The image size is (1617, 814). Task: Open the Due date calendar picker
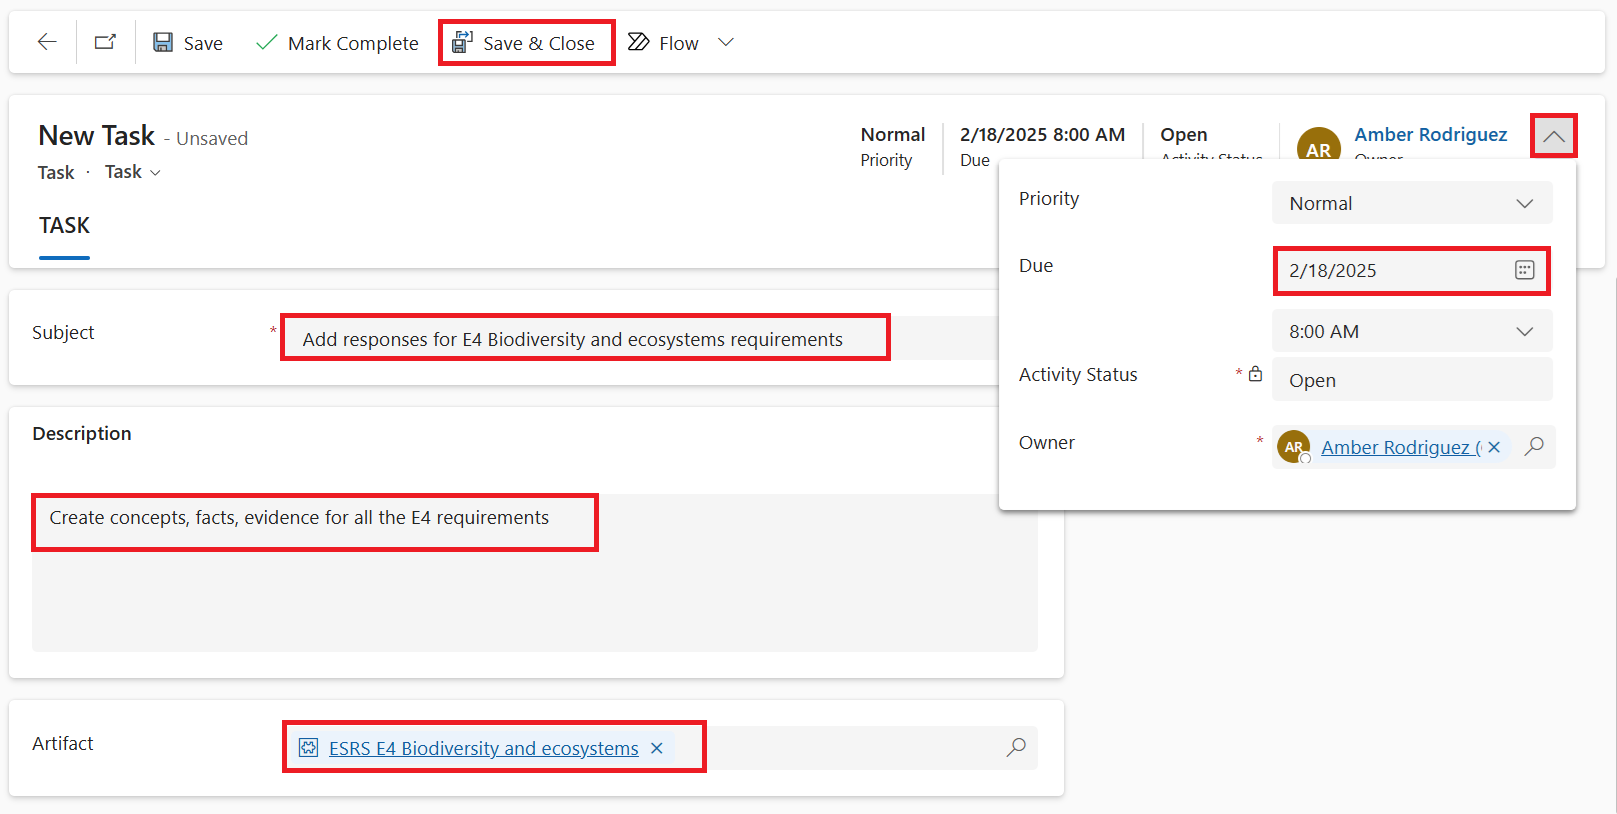coord(1524,270)
